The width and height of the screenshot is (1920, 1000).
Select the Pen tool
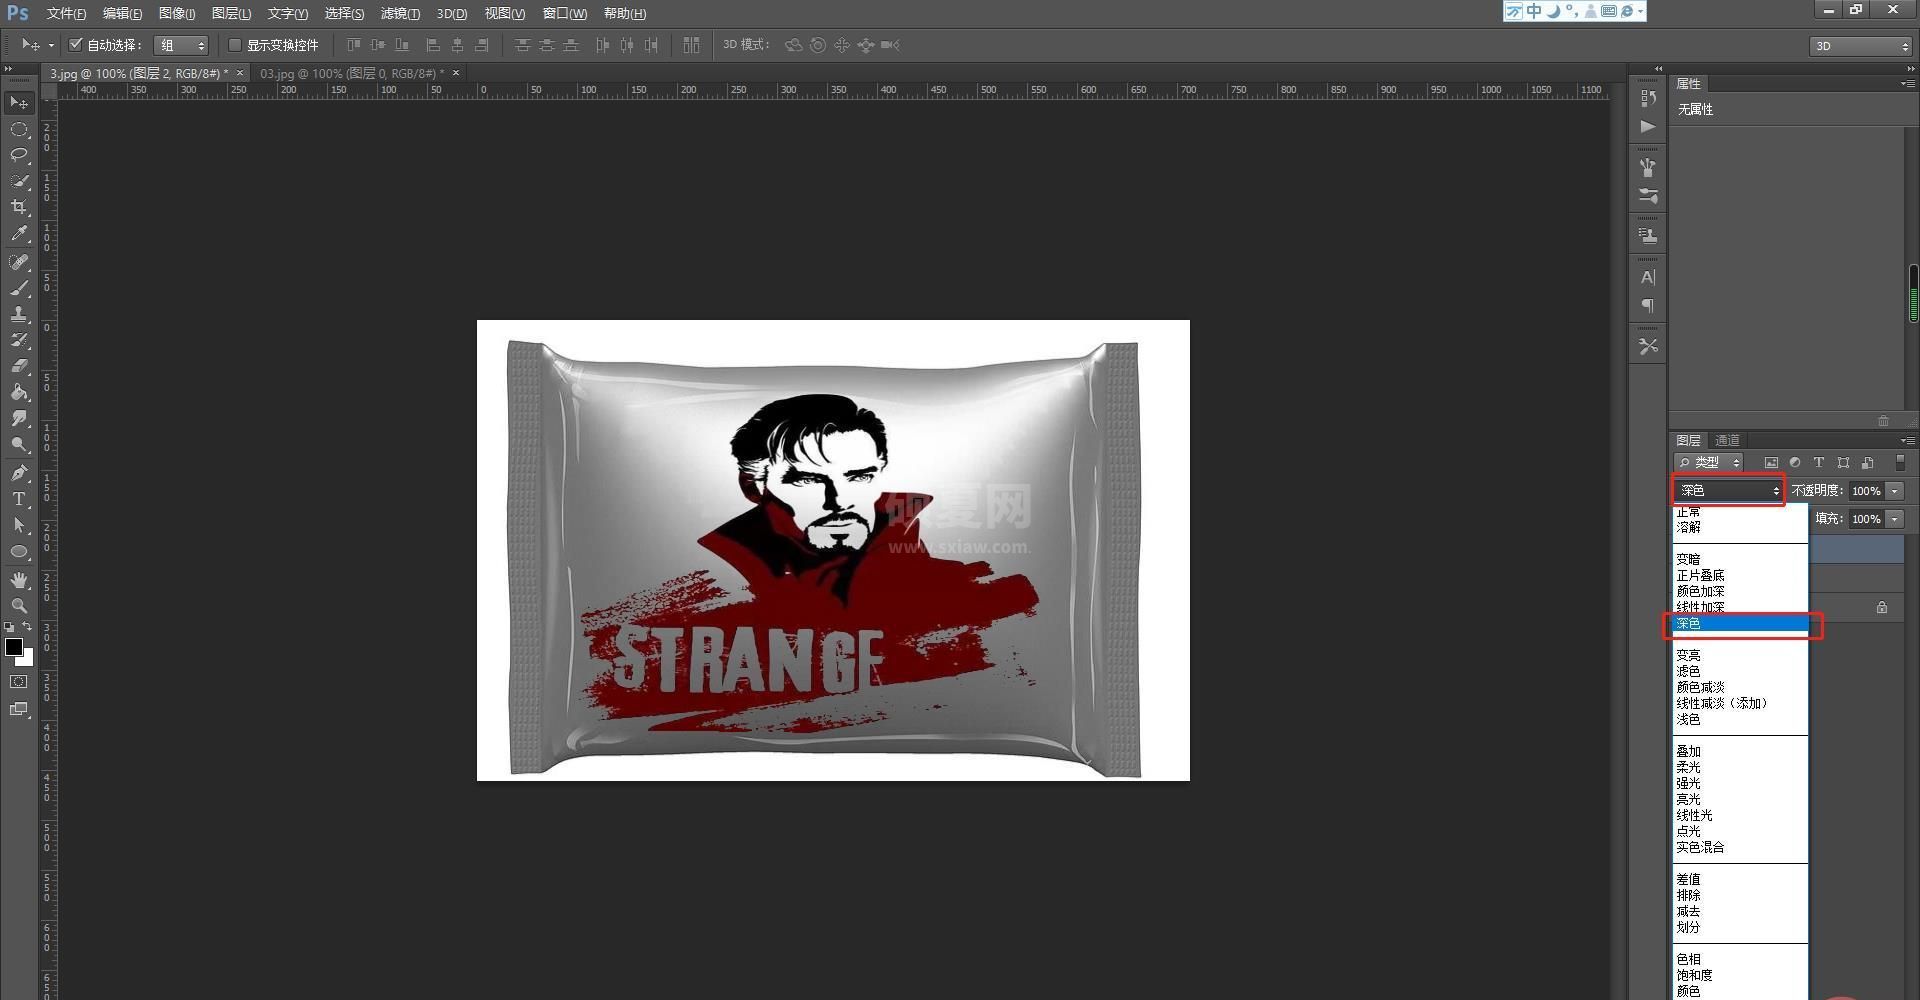click(19, 473)
